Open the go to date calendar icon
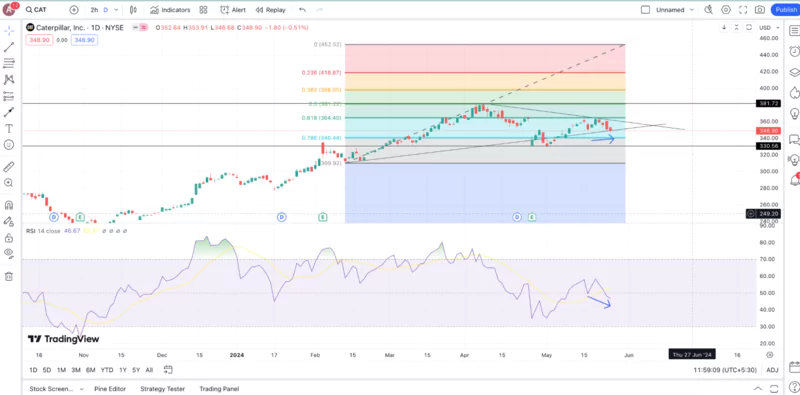This screenshot has height=395, width=800. coord(168,370)
